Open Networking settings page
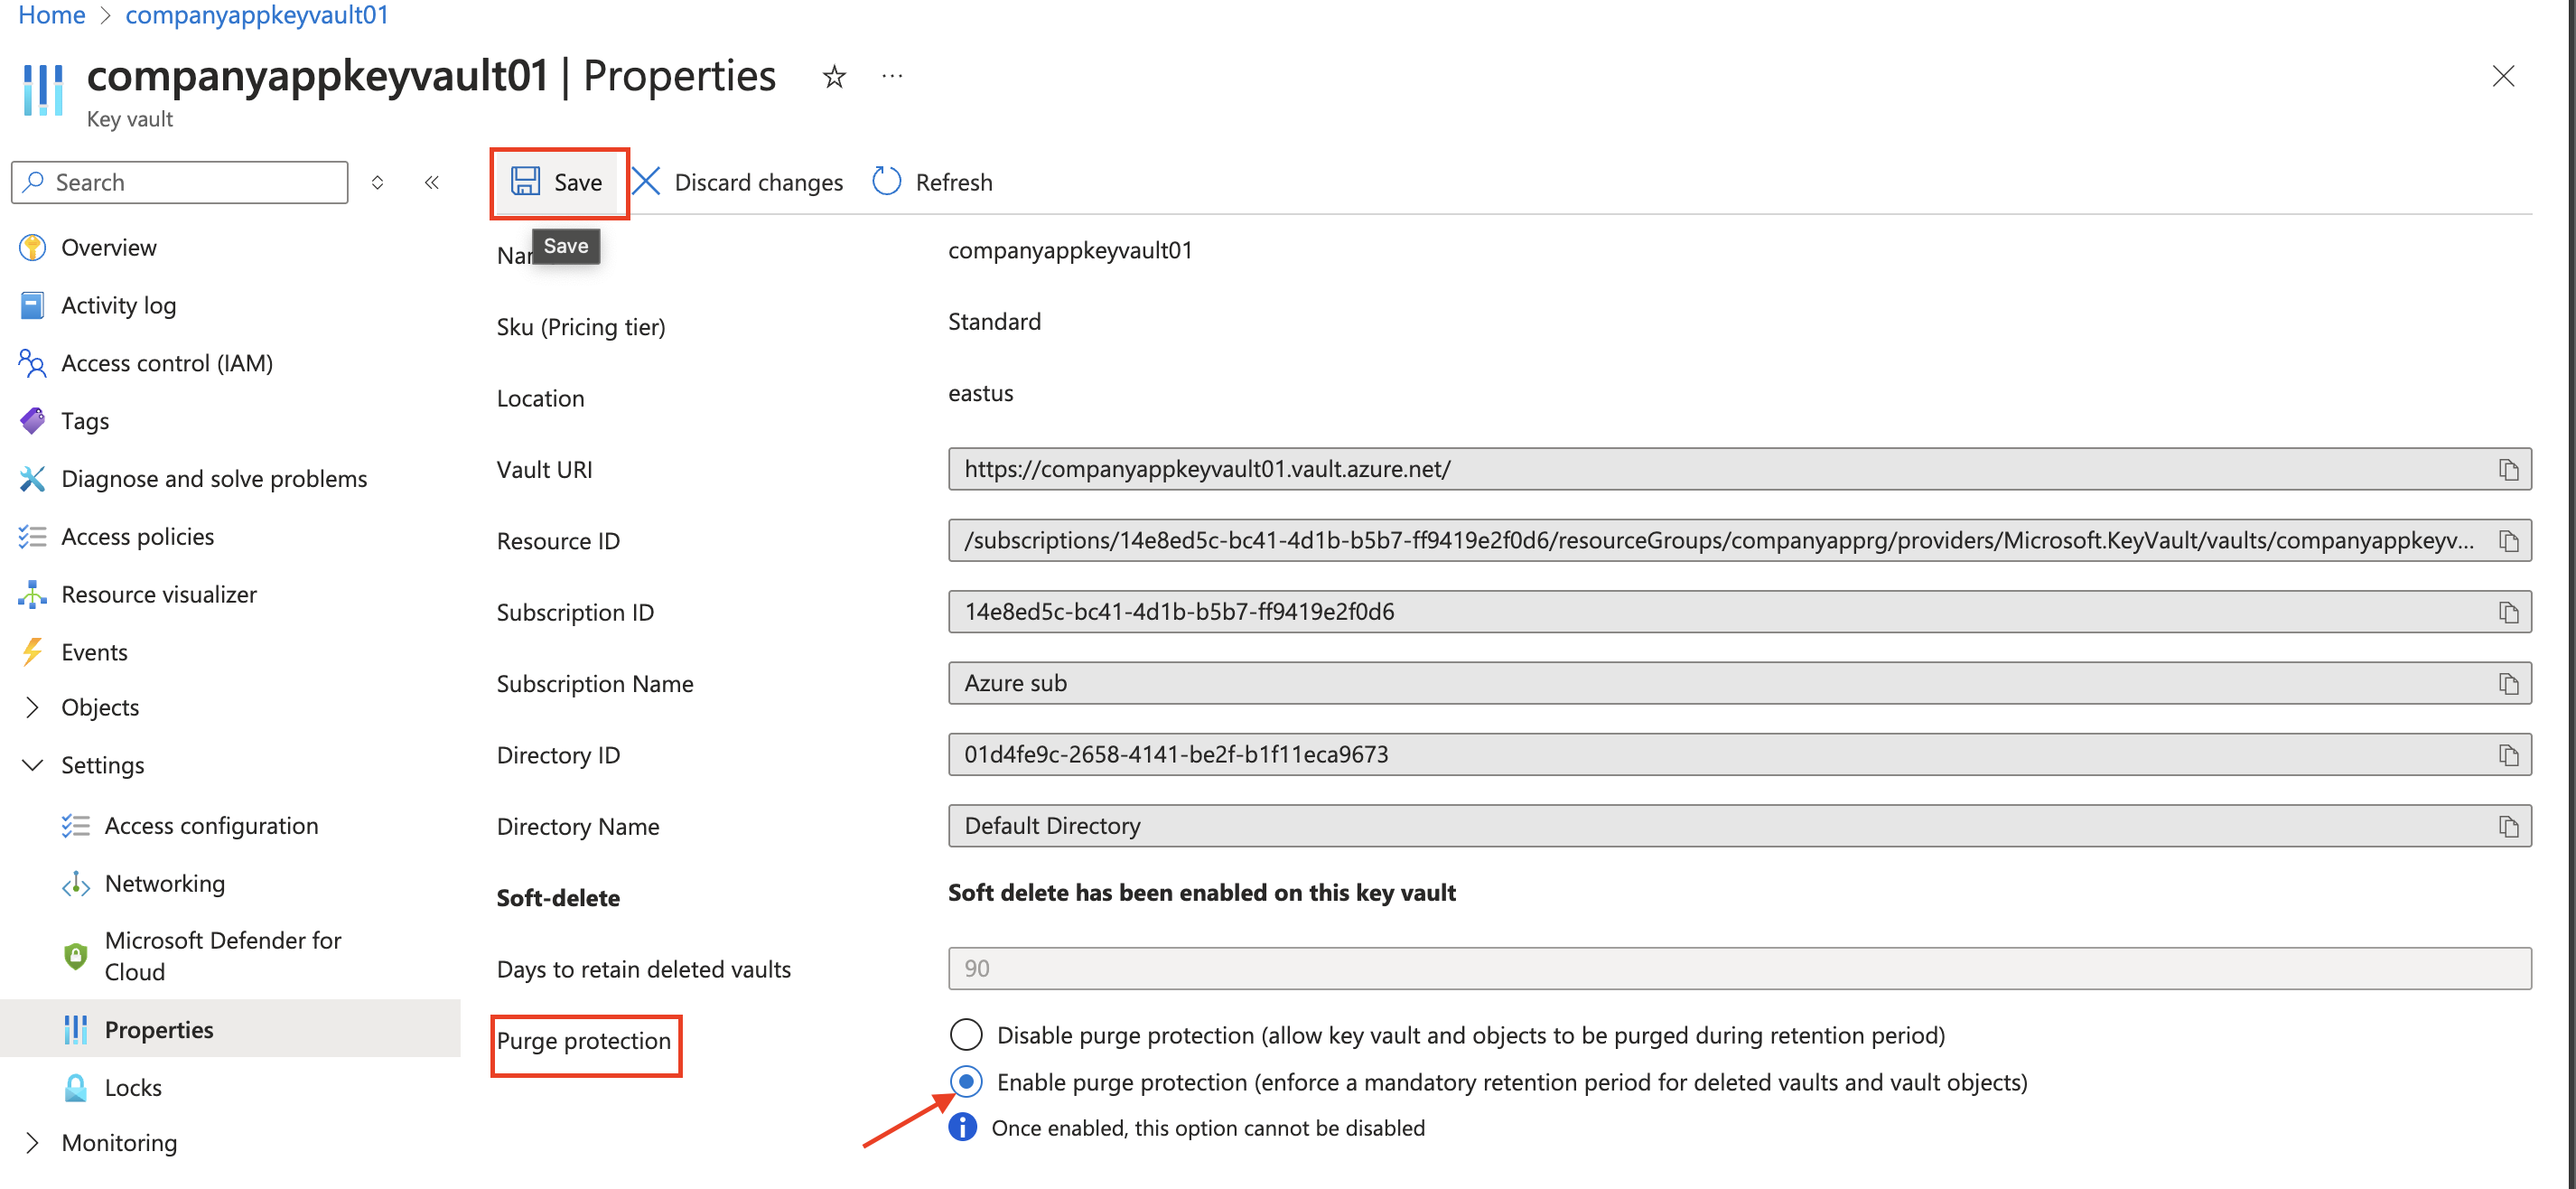This screenshot has height=1189, width=2576. (x=164, y=884)
